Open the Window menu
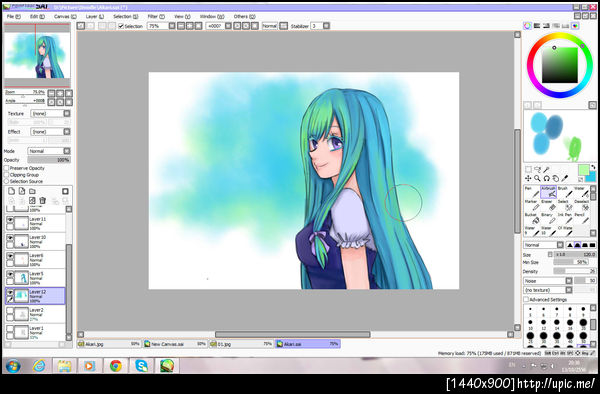This screenshot has height=394, width=600. pos(212,16)
